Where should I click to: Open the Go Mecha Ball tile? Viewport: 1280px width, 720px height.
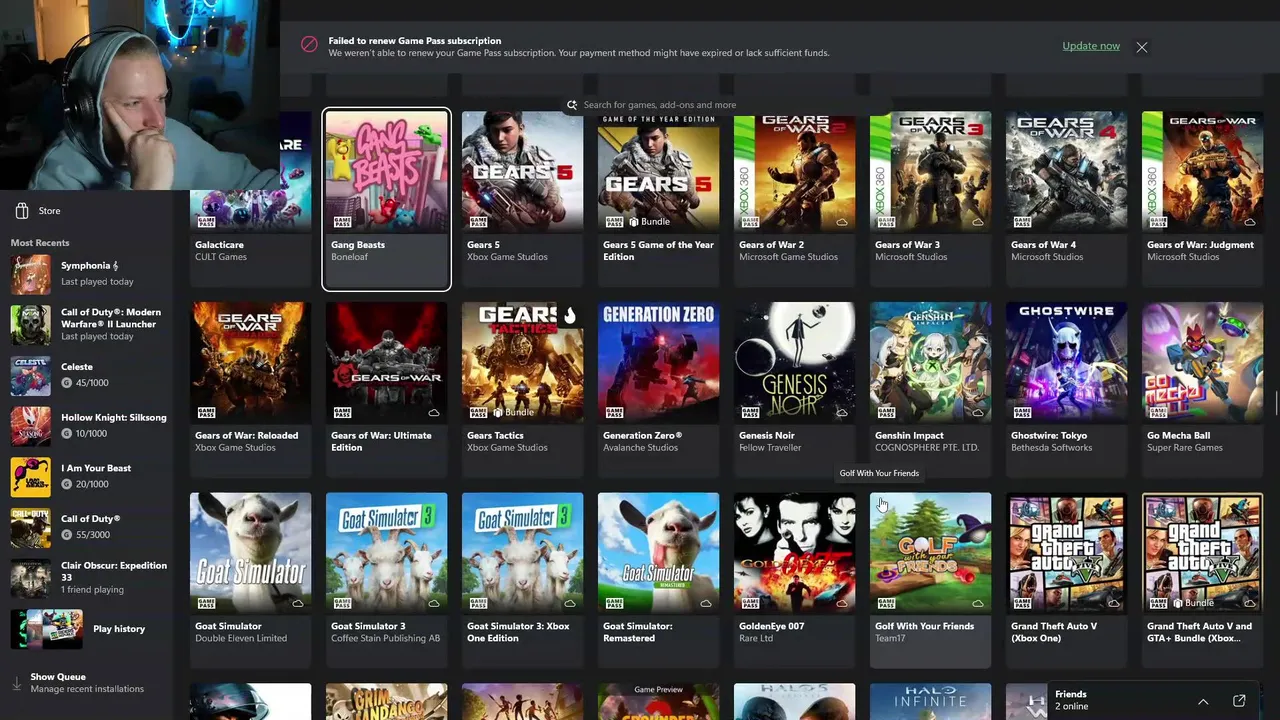[1202, 389]
